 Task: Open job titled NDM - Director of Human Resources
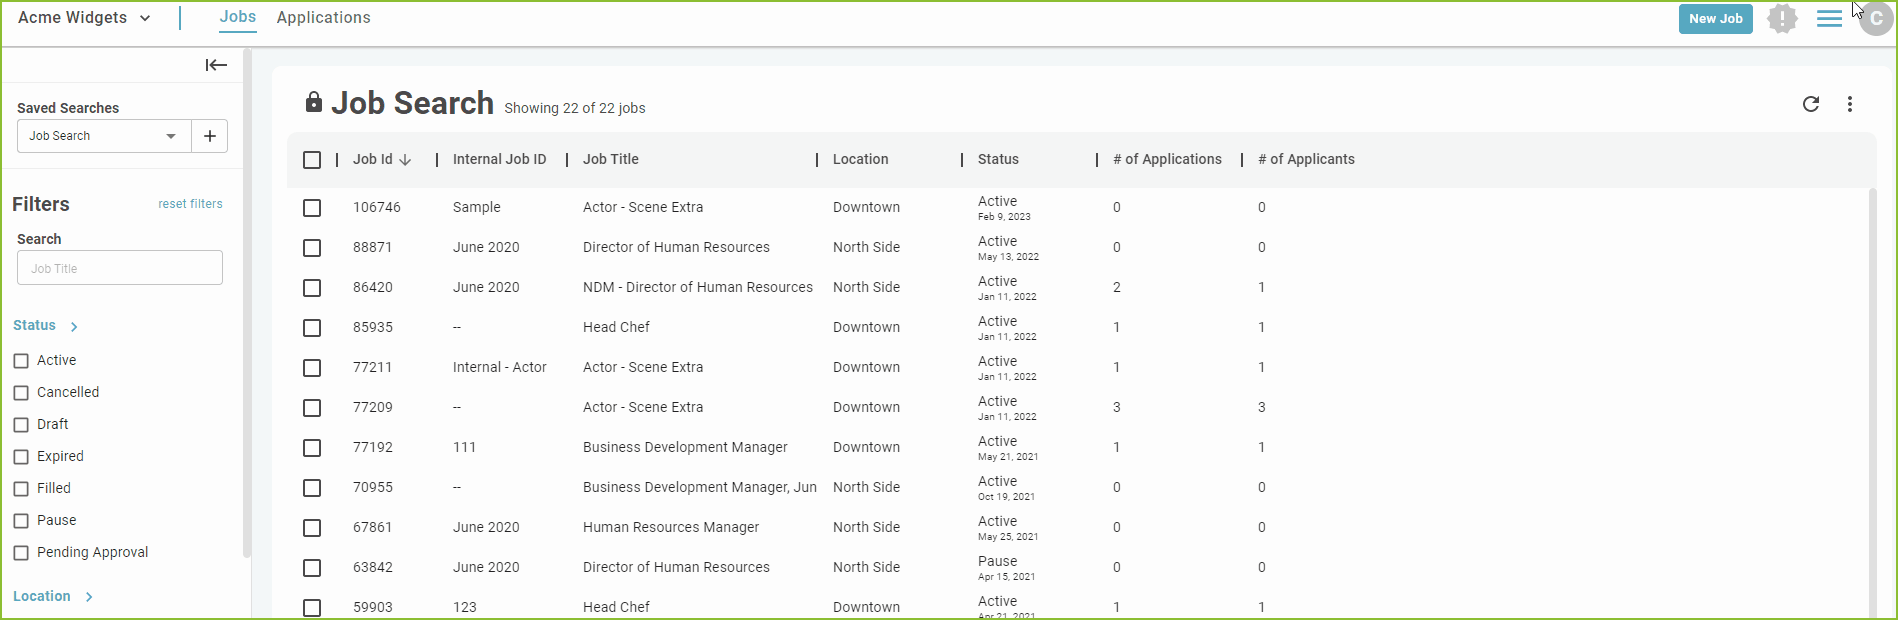[698, 287]
